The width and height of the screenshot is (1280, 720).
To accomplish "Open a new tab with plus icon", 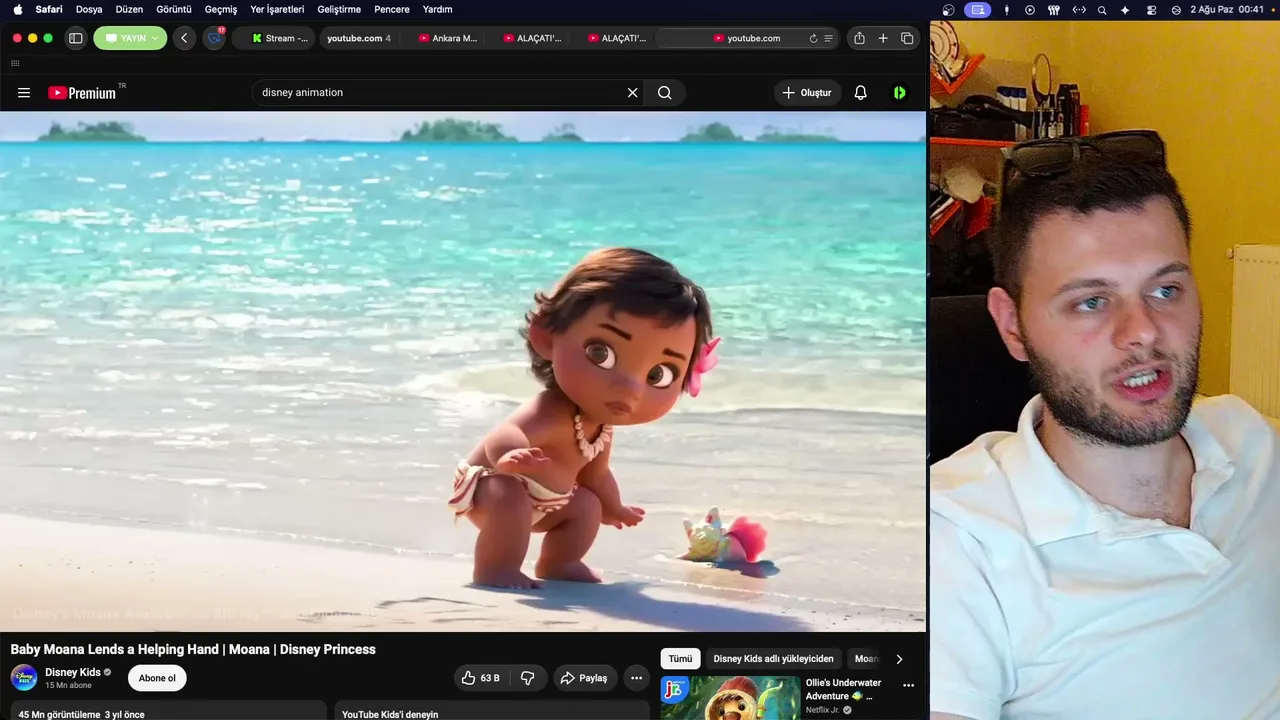I will [x=883, y=38].
